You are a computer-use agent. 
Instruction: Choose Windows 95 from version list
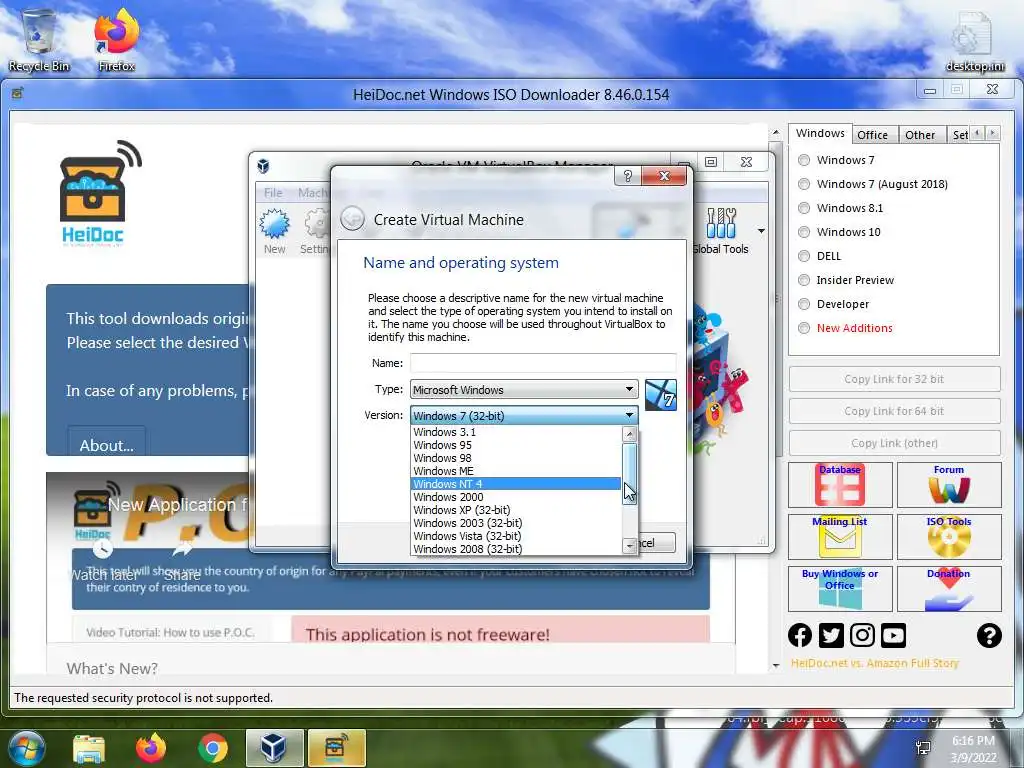tap(516, 445)
